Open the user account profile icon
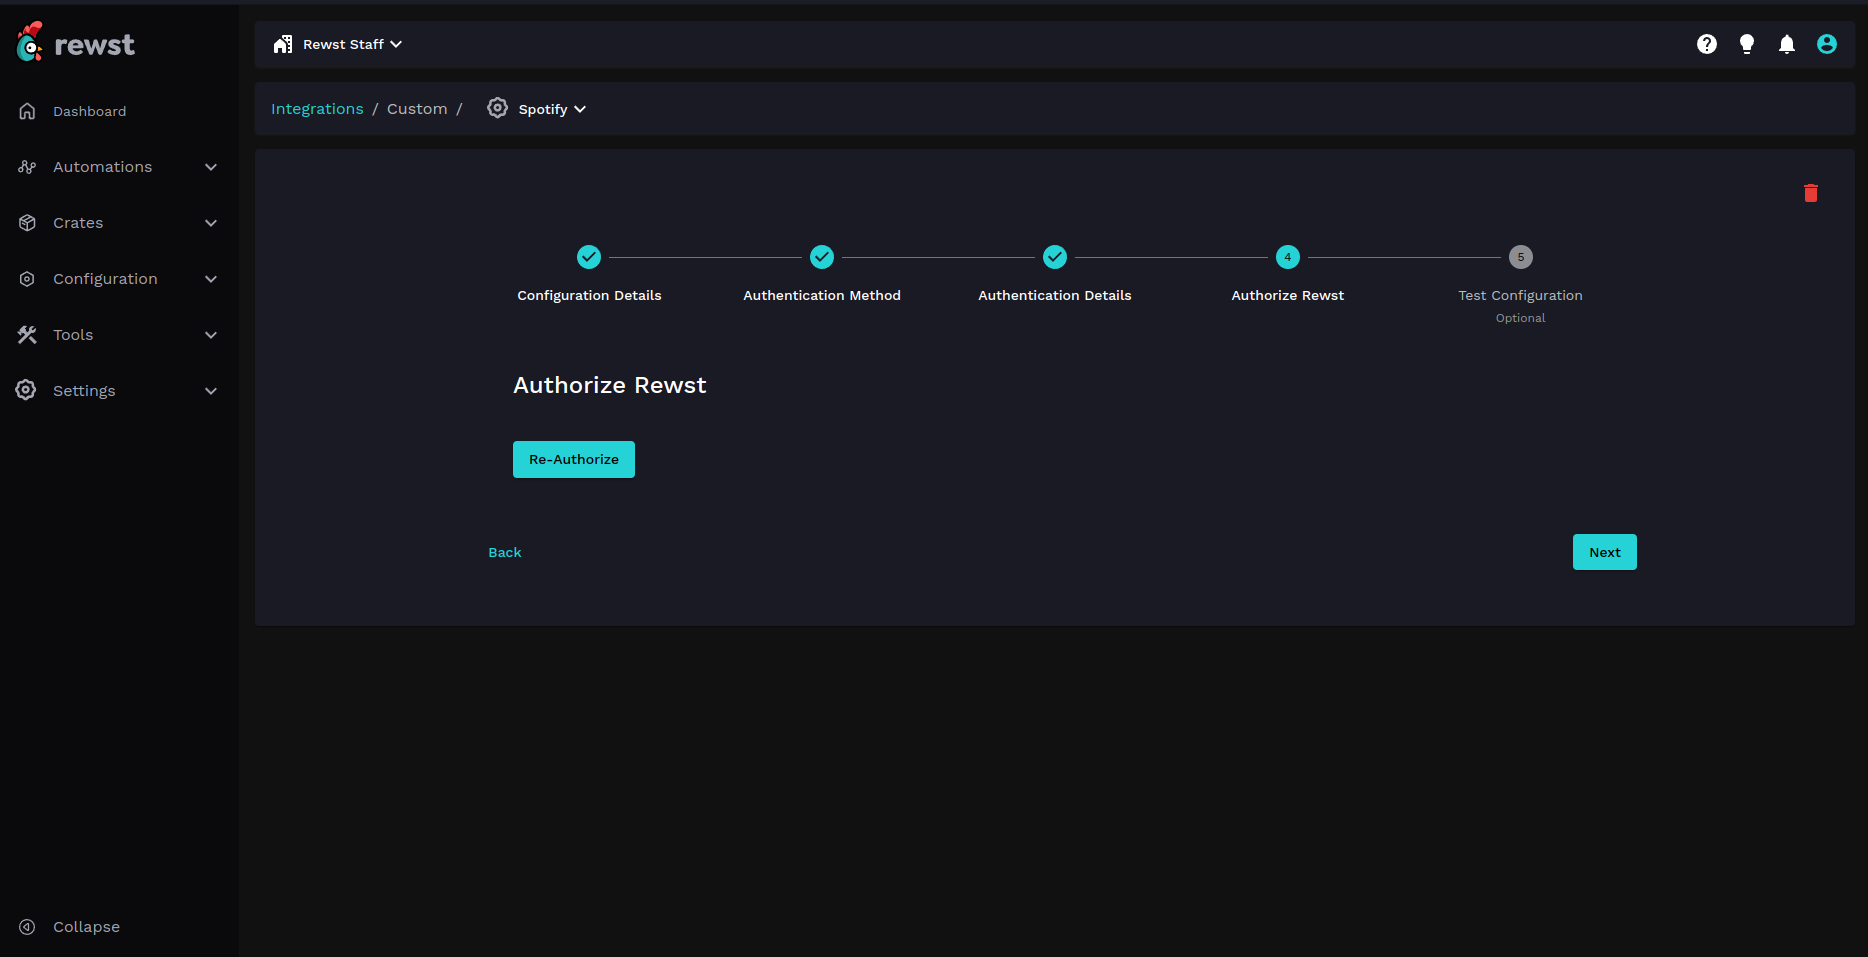Image resolution: width=1868 pixels, height=957 pixels. pos(1827,44)
